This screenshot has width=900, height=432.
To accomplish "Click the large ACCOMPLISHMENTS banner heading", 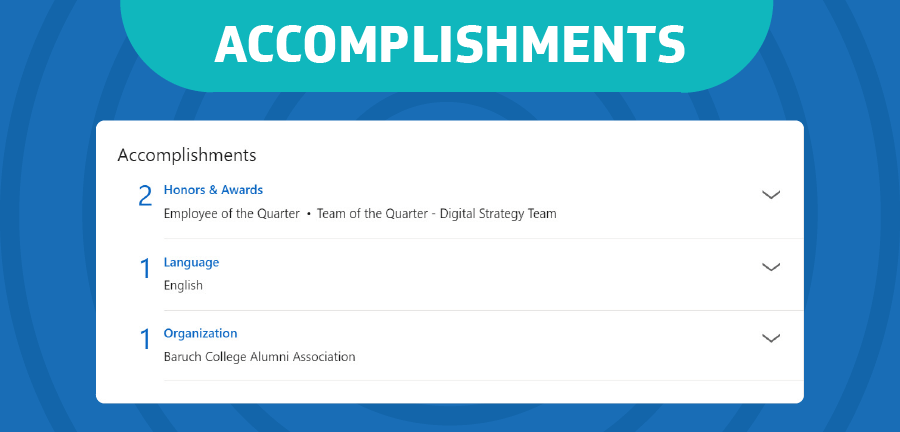I will point(450,45).
